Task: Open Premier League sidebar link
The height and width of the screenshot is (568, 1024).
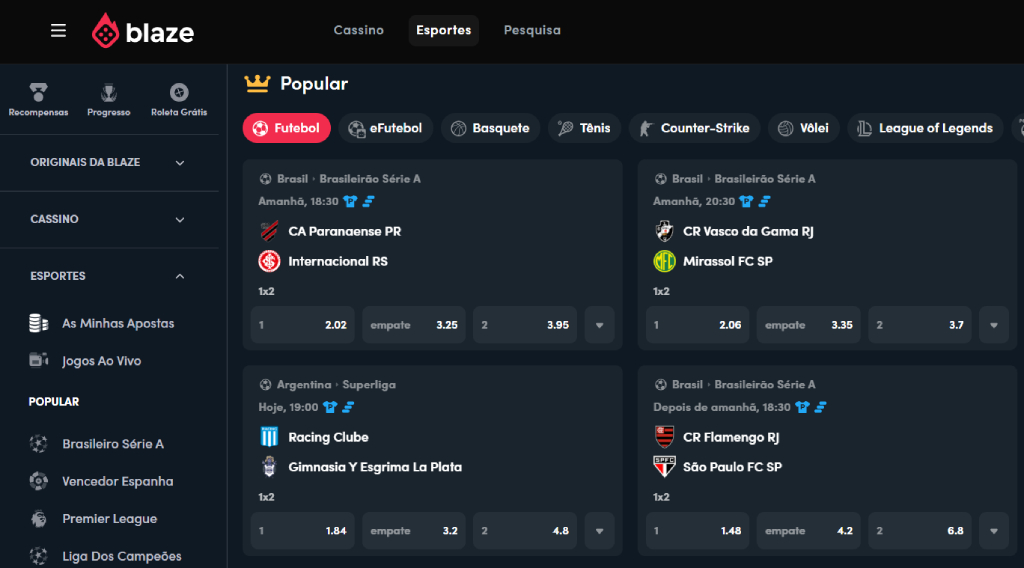Action: tap(110, 519)
